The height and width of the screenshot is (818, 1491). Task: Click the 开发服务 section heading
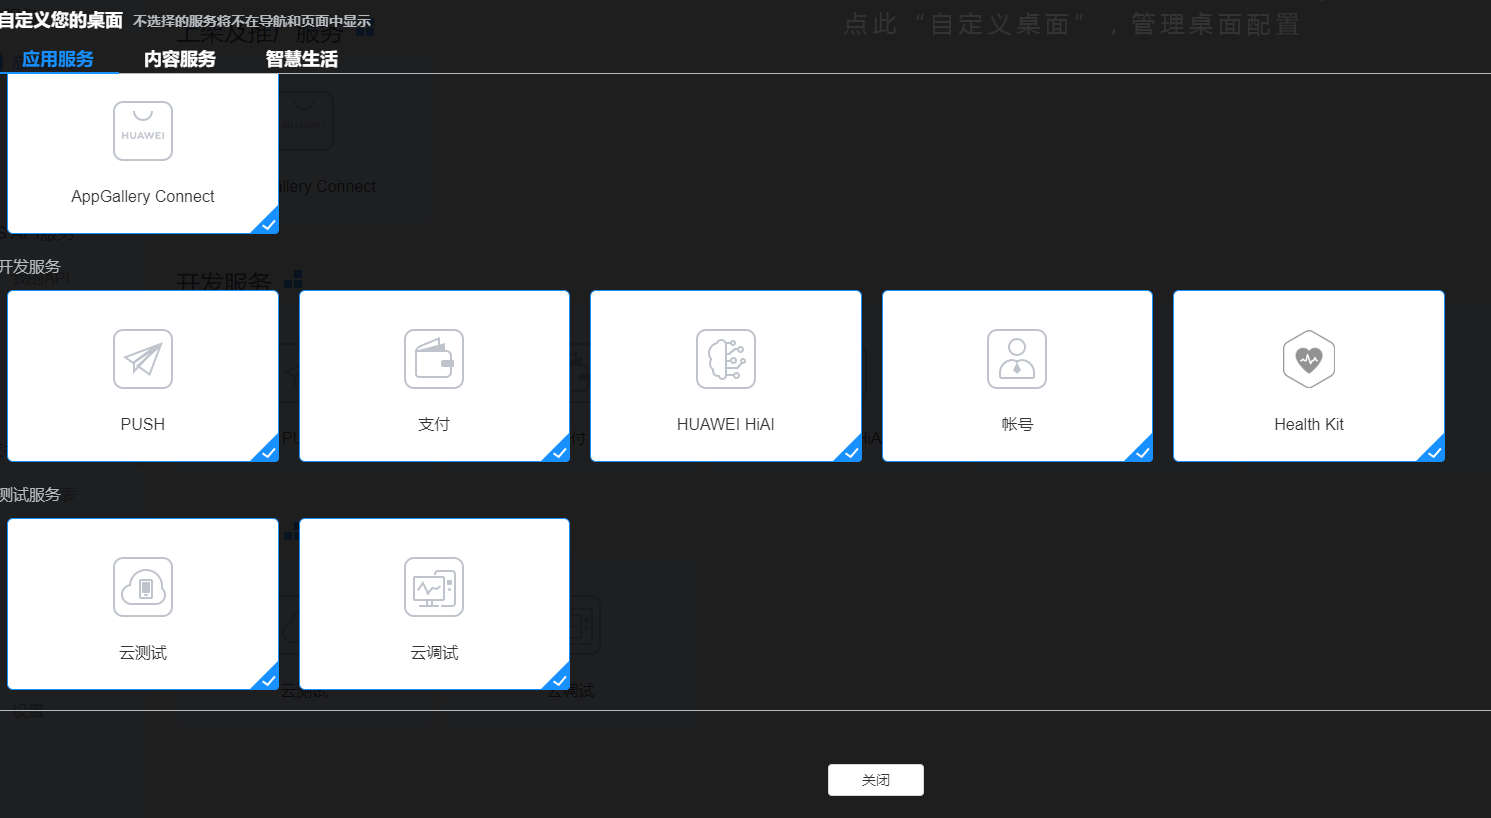[30, 267]
